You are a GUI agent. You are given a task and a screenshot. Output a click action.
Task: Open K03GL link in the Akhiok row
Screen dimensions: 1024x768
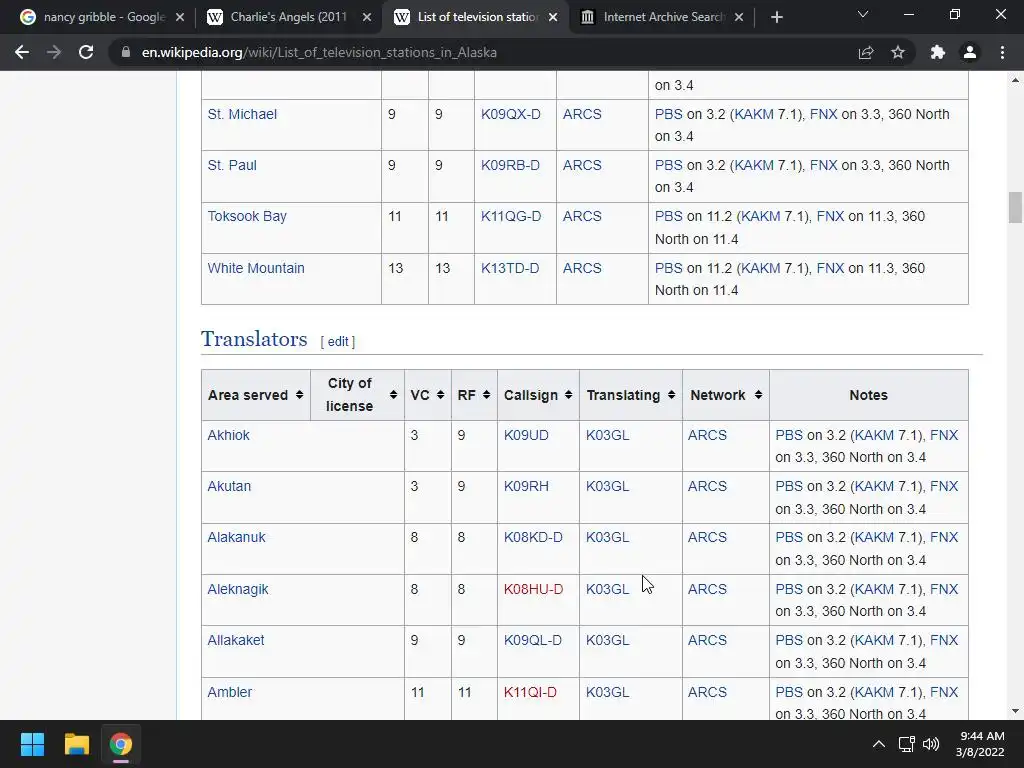(x=607, y=435)
